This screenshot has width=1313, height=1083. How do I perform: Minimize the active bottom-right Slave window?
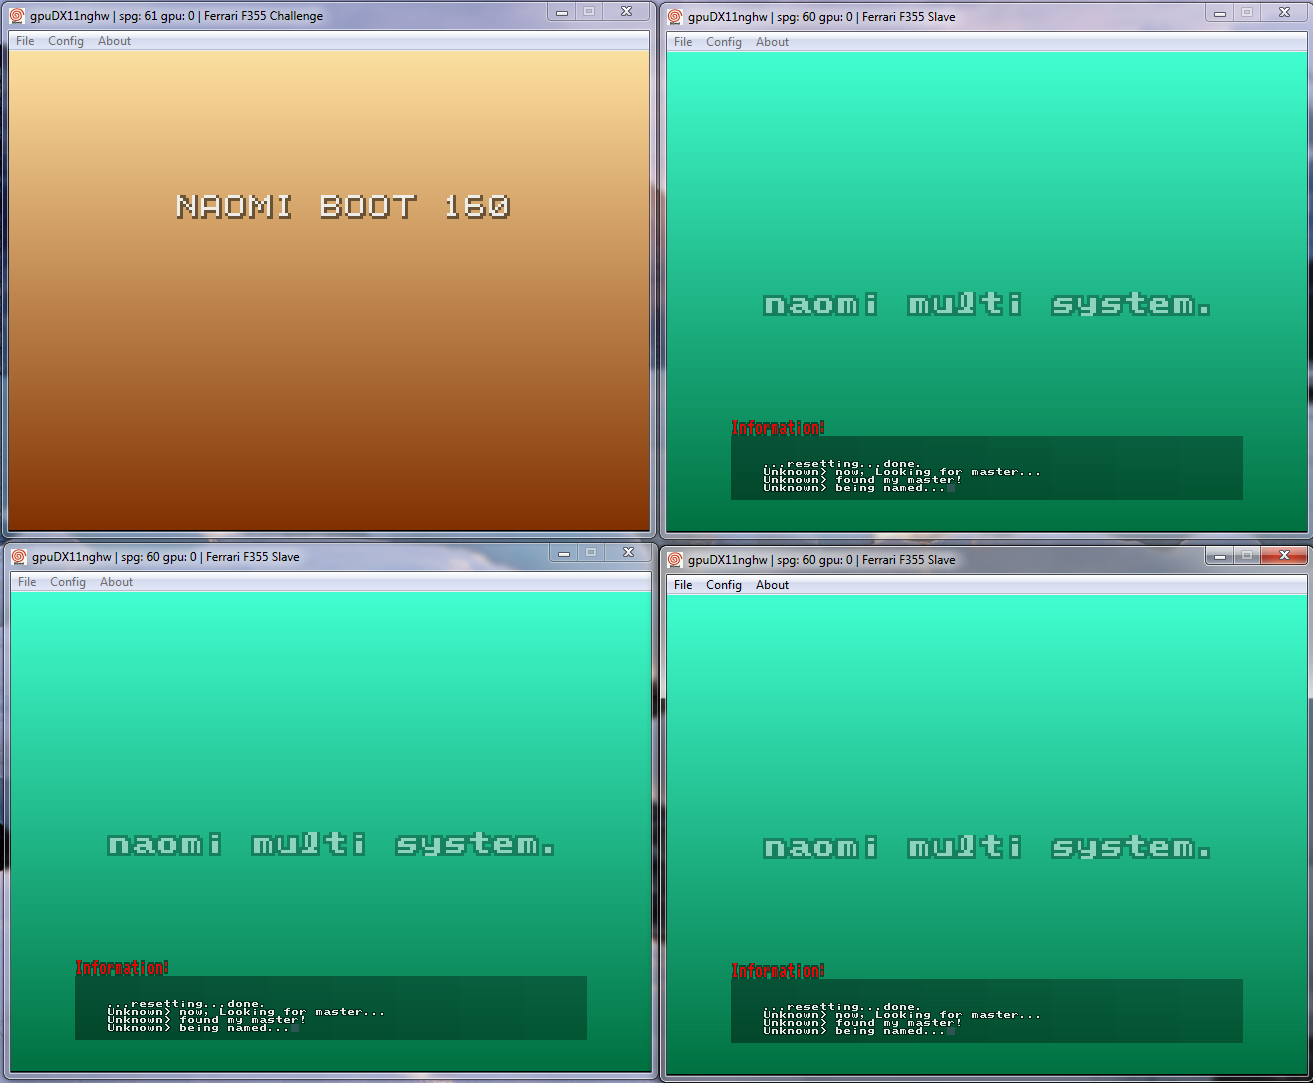[1220, 556]
